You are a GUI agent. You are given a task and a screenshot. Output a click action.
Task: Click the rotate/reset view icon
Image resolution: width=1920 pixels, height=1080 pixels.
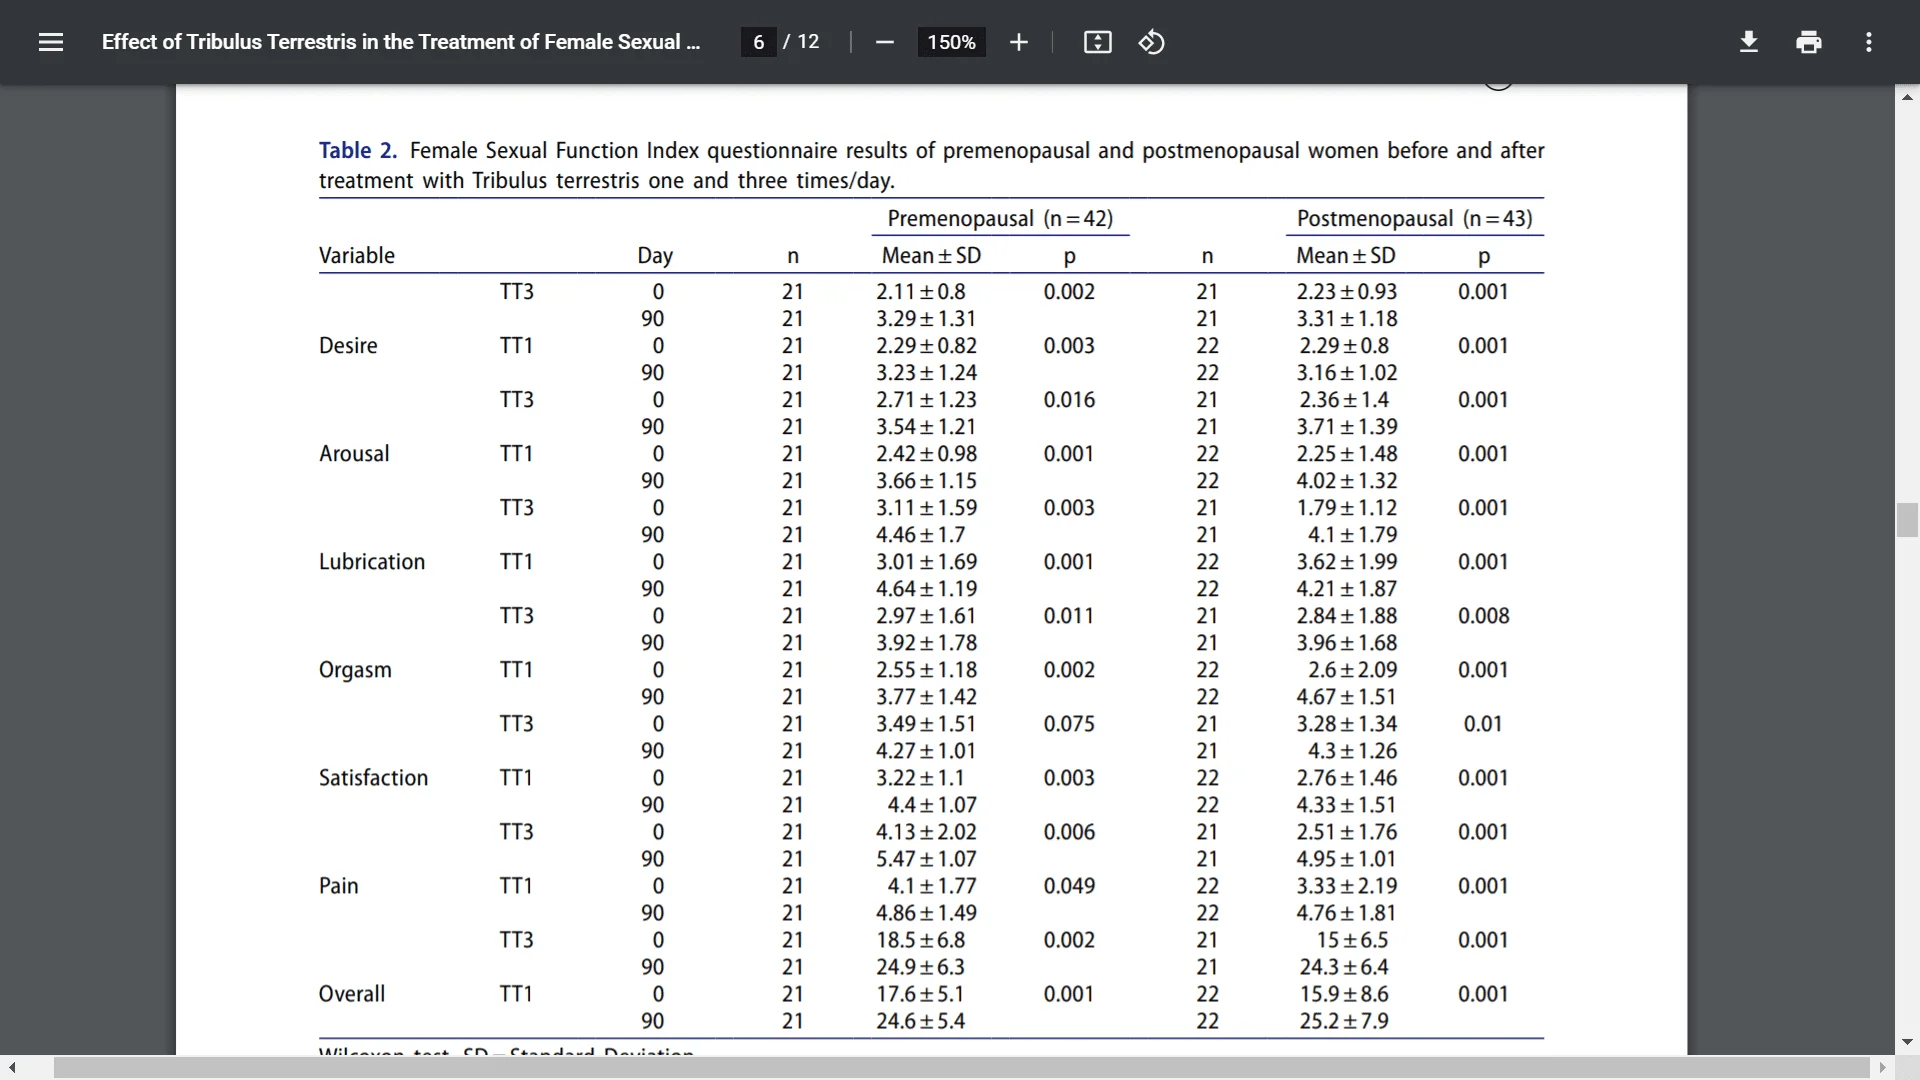(1151, 42)
